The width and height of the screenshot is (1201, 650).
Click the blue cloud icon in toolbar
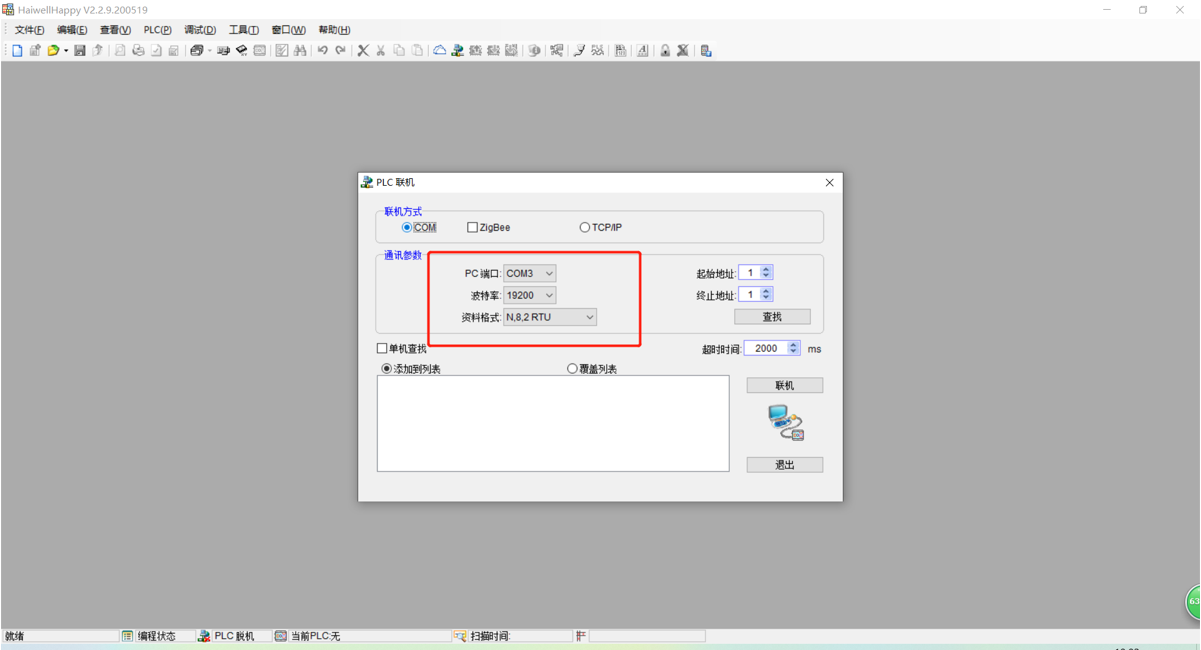(439, 50)
